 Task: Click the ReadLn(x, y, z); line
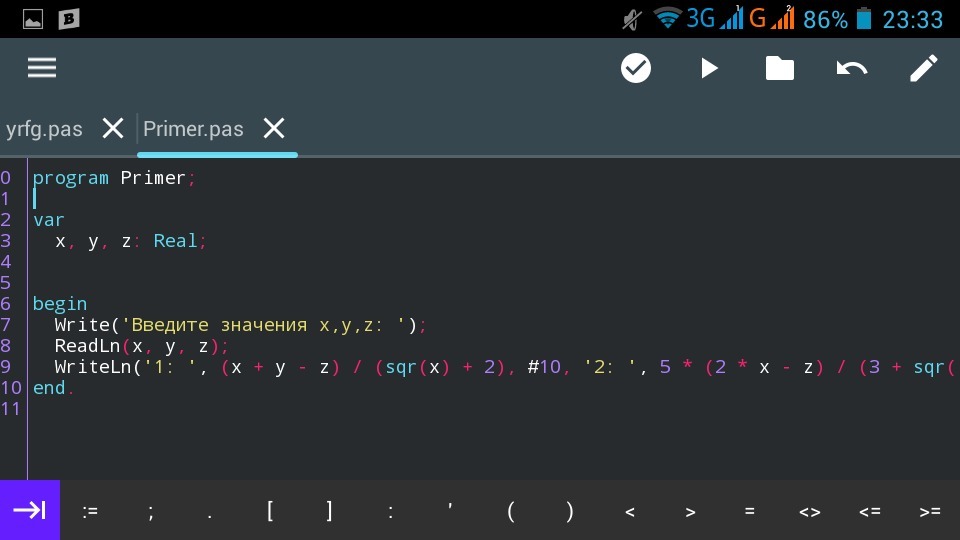tap(141, 346)
